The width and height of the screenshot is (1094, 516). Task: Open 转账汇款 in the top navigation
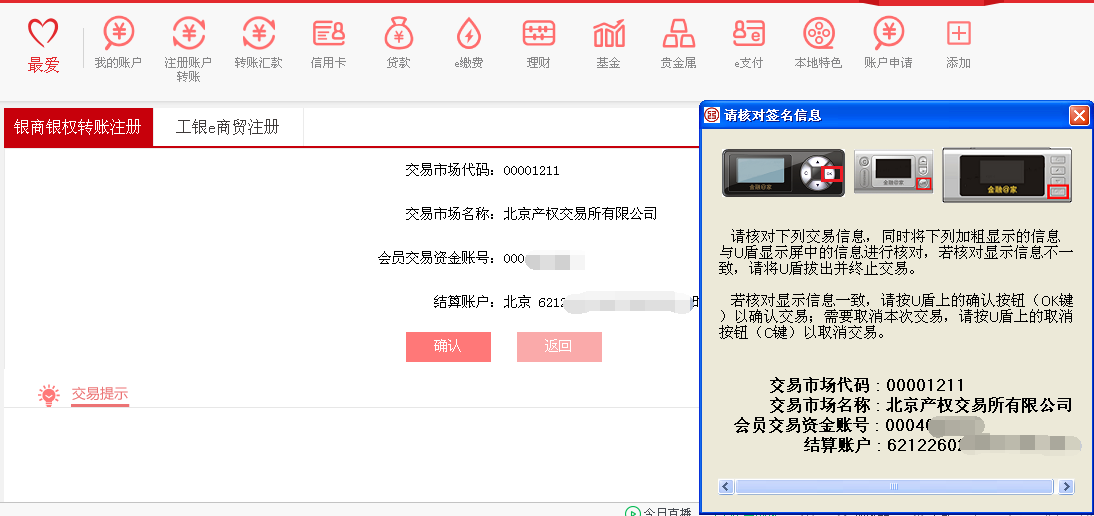click(x=258, y=43)
